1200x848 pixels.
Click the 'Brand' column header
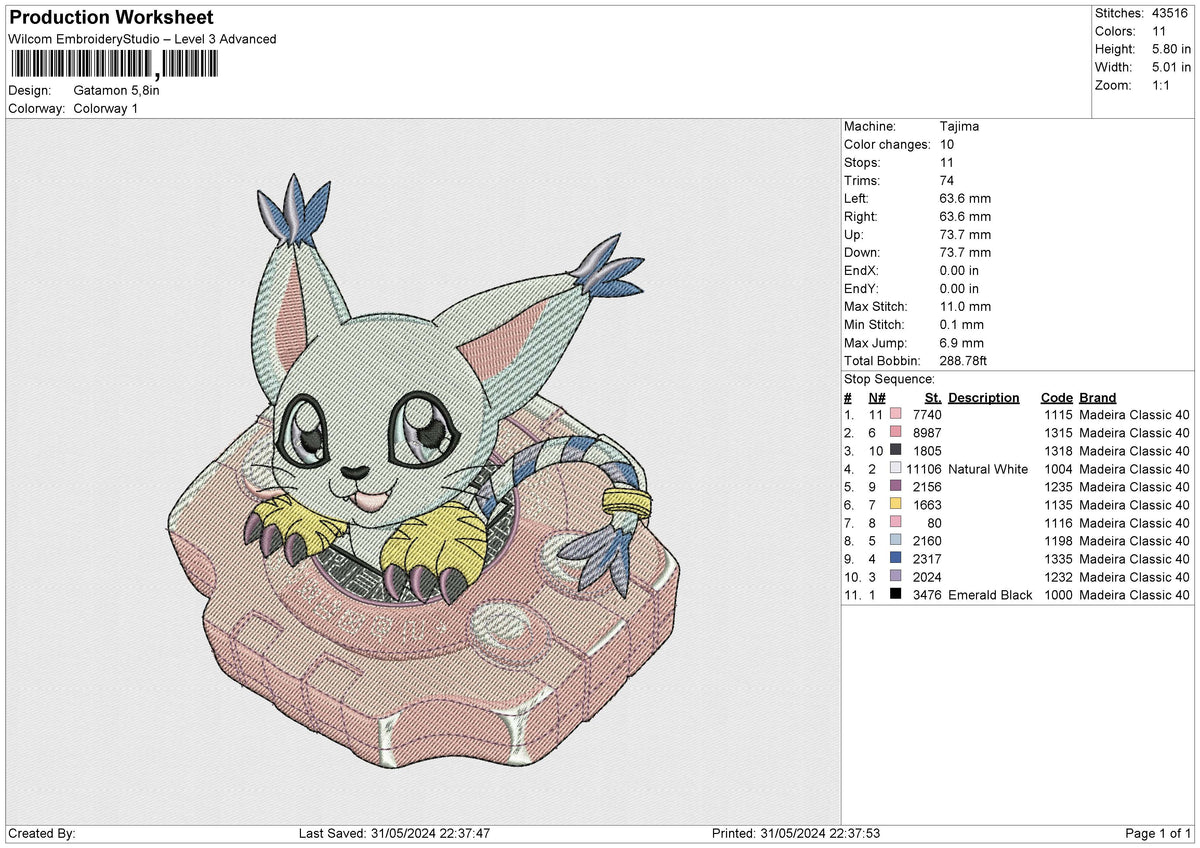tap(1097, 397)
